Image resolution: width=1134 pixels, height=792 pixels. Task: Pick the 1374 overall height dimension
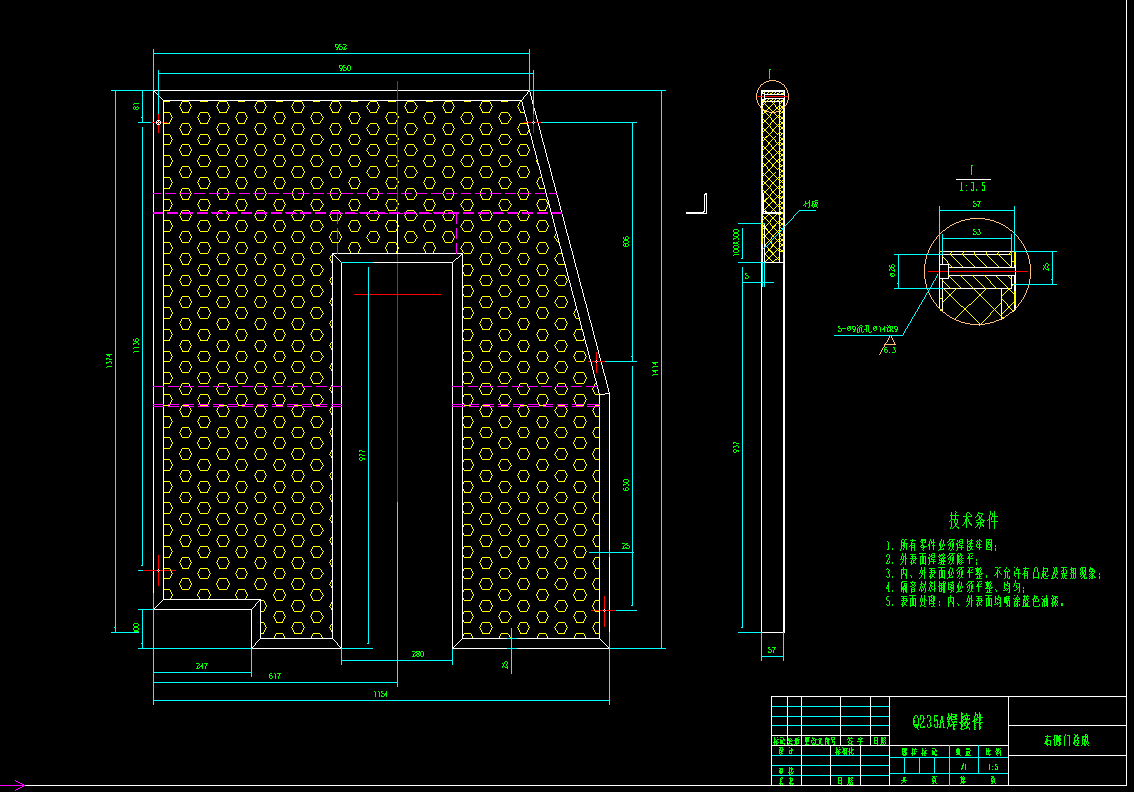click(109, 360)
